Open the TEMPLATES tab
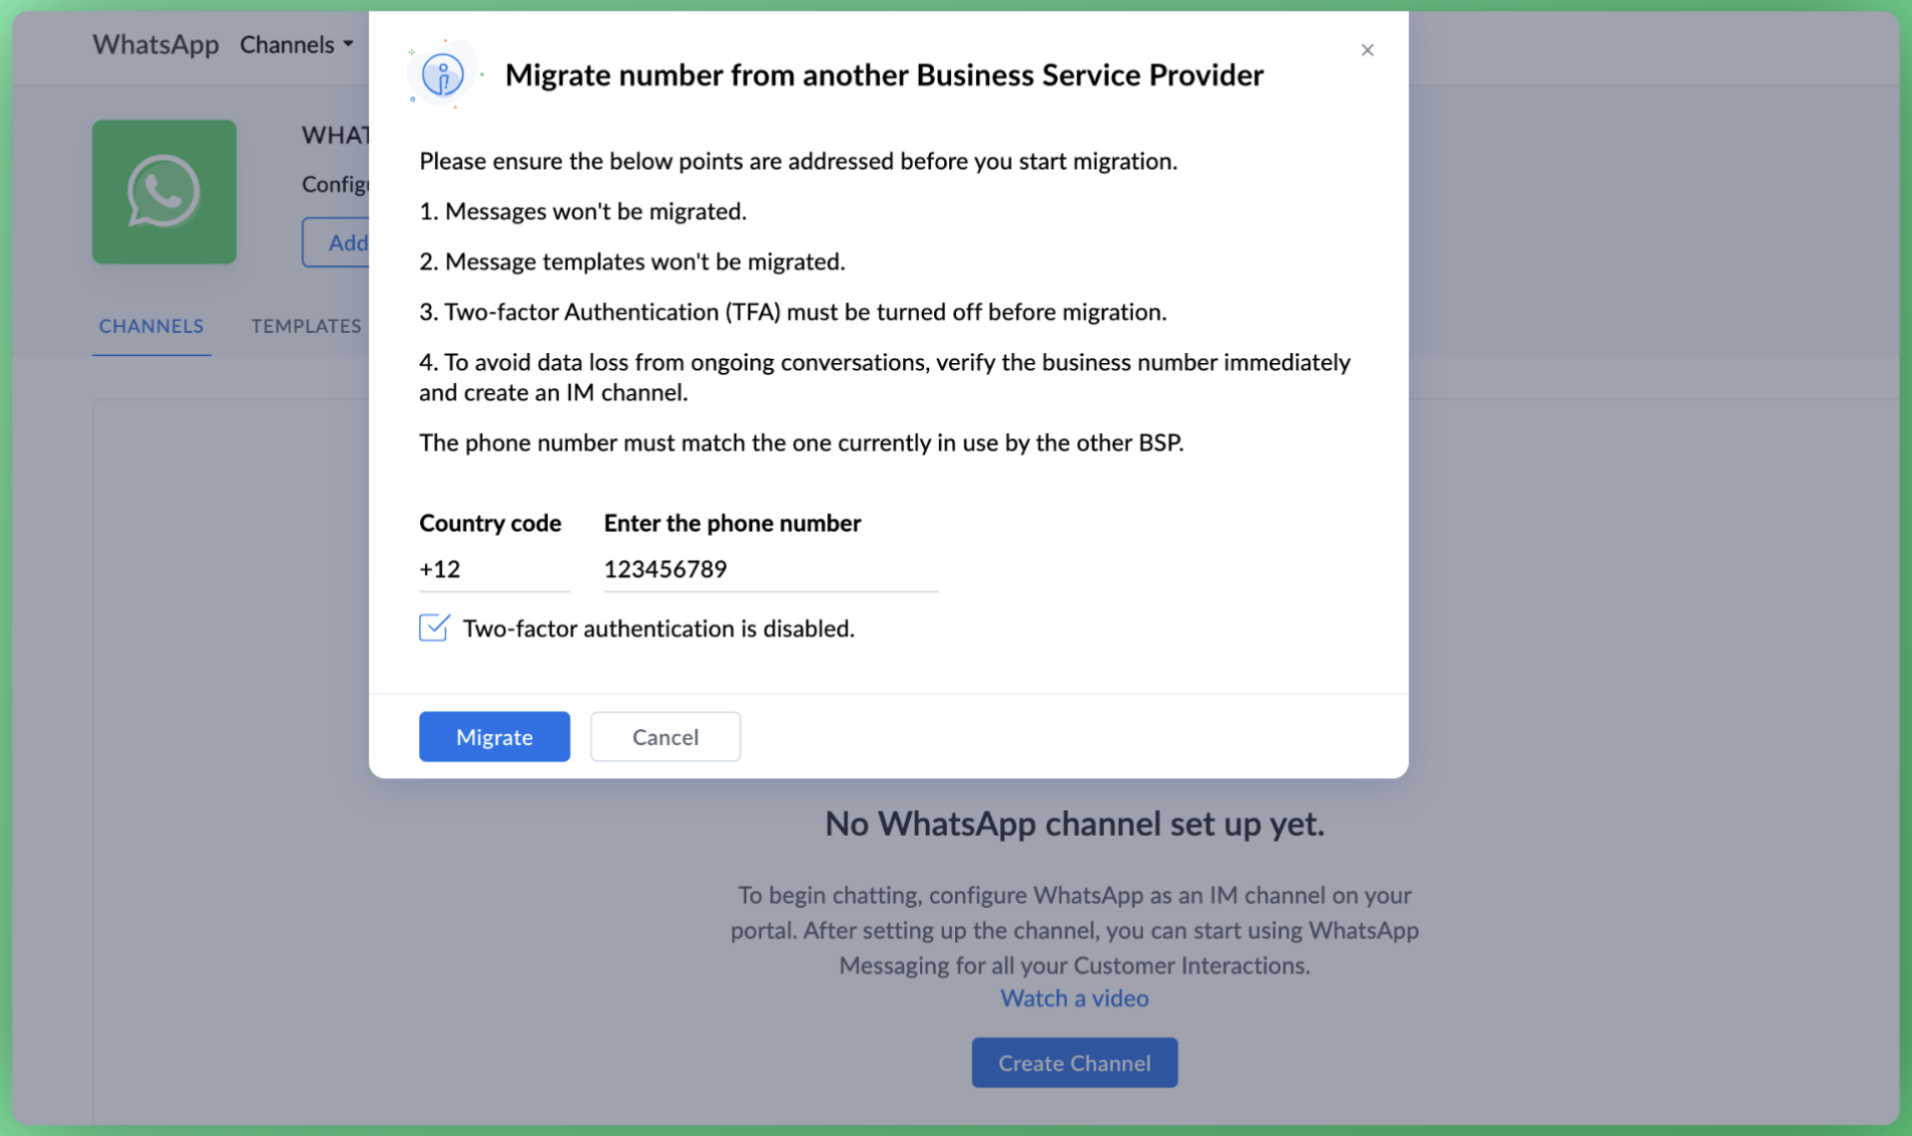This screenshot has width=1912, height=1136. (306, 326)
